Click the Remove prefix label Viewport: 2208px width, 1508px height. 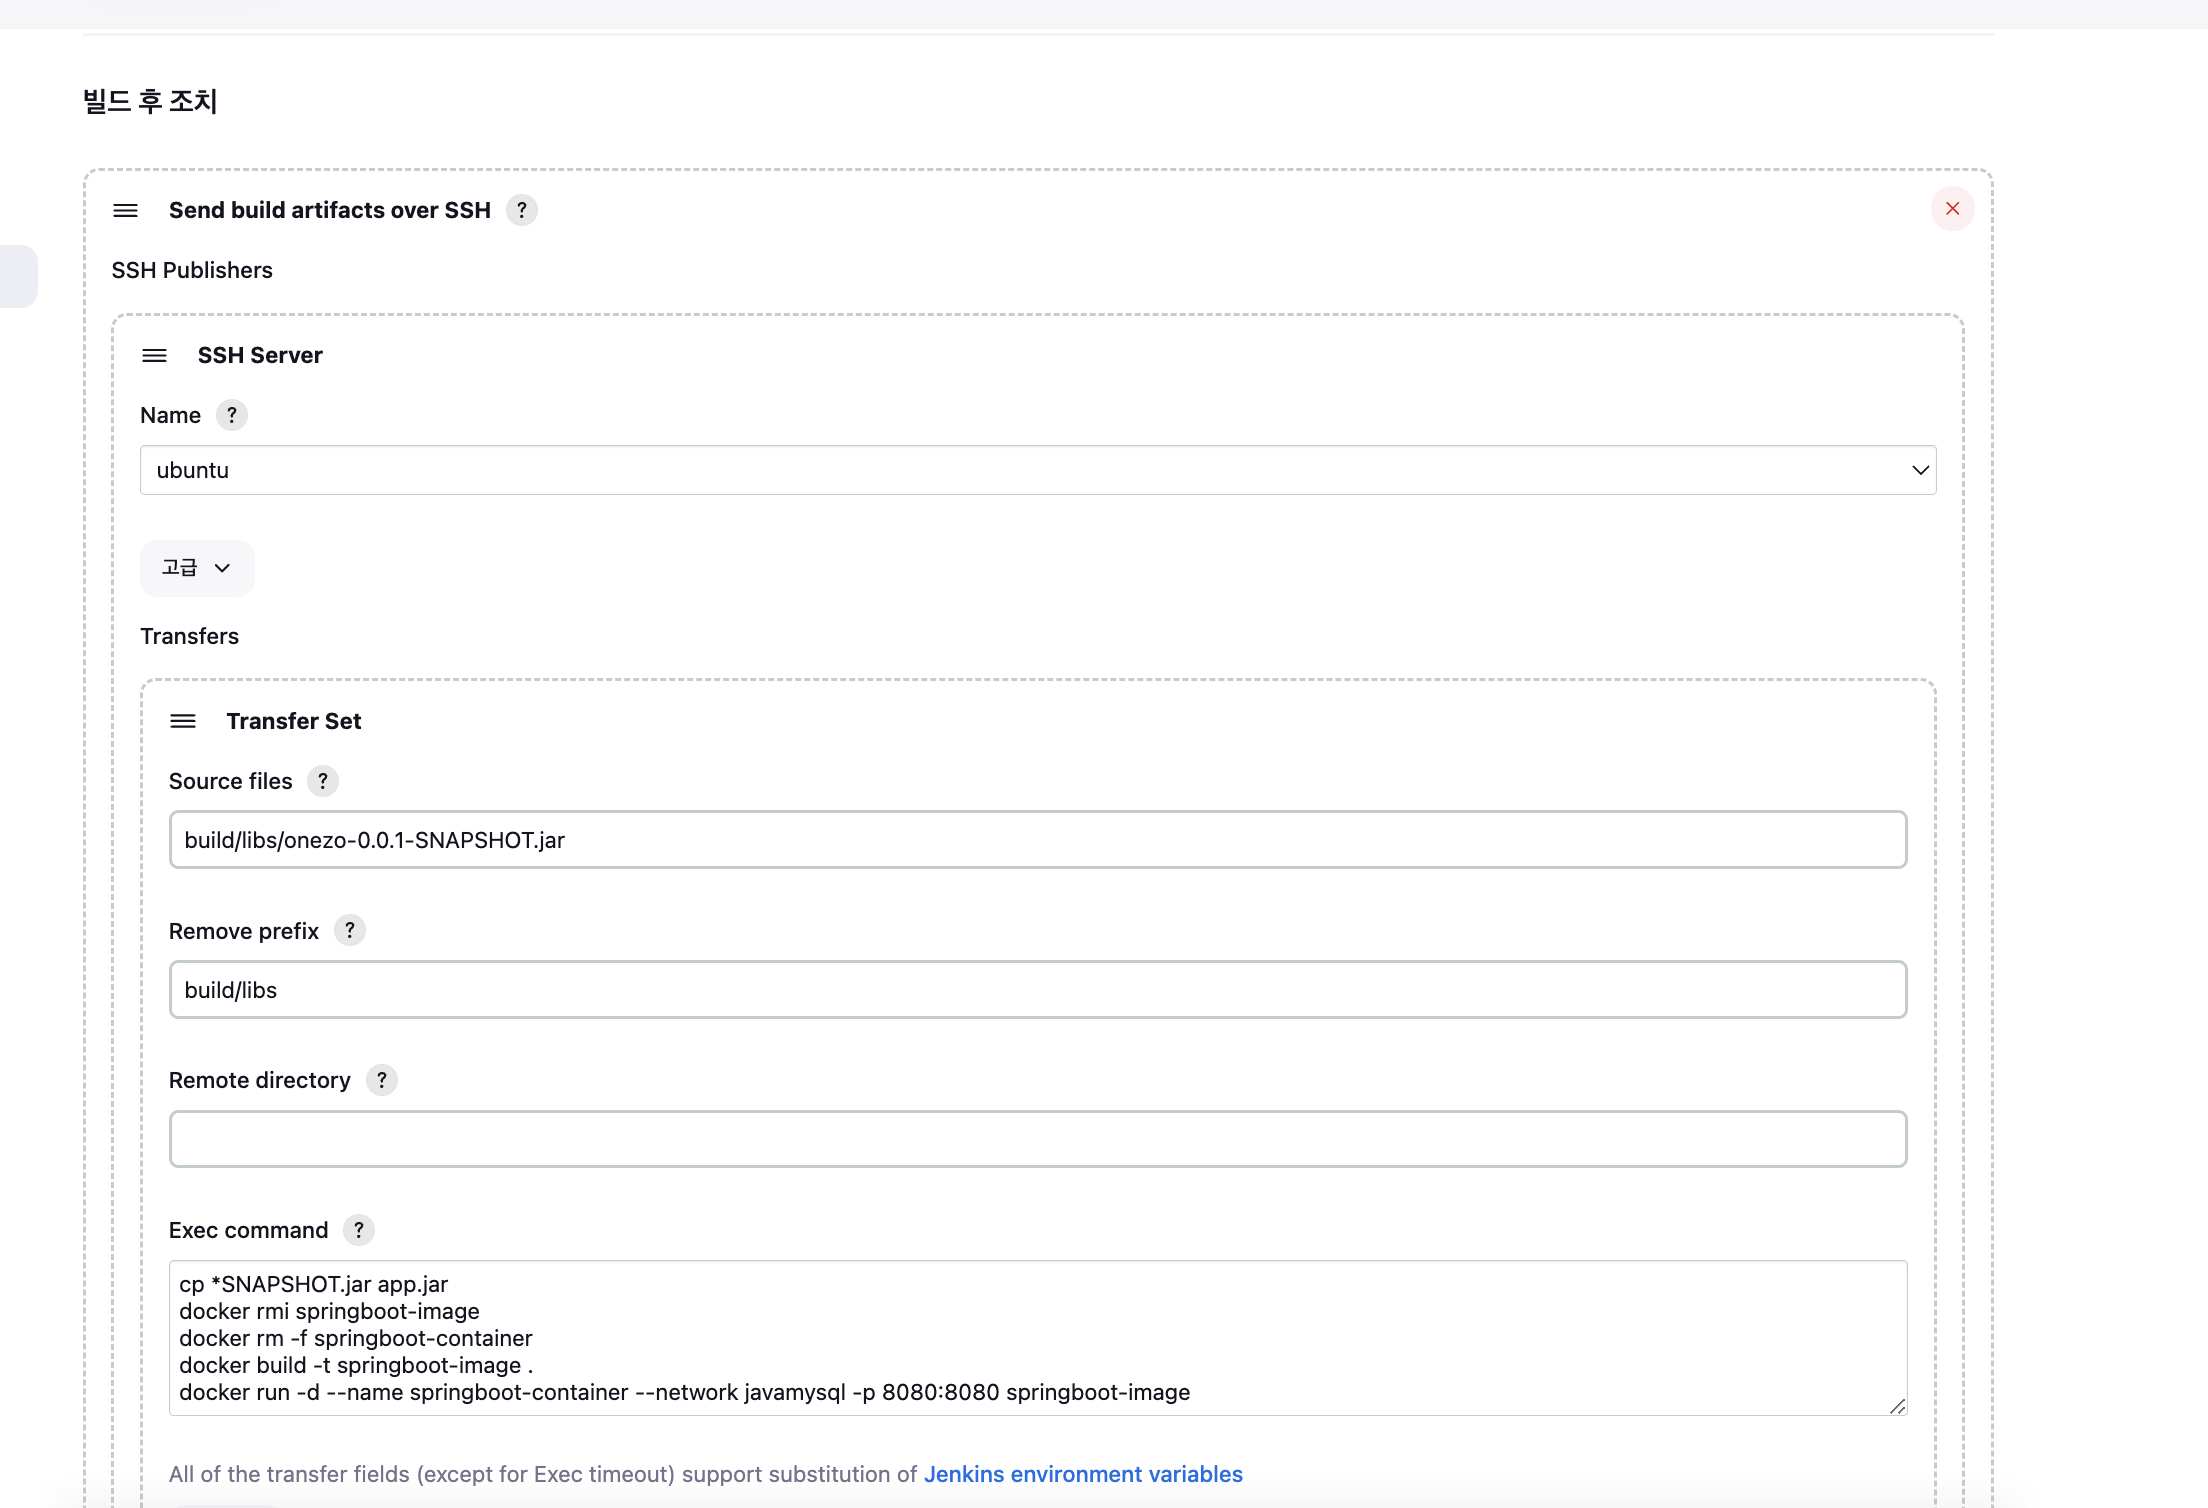[244, 931]
